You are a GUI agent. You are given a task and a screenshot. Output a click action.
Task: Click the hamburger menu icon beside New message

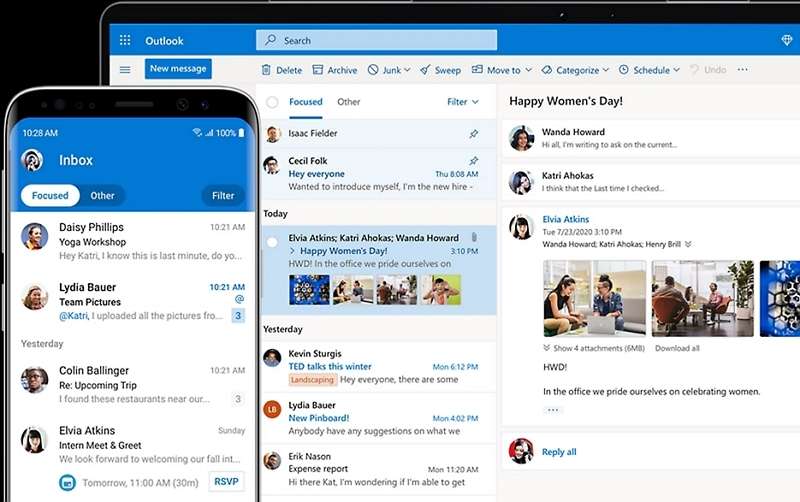coord(125,69)
